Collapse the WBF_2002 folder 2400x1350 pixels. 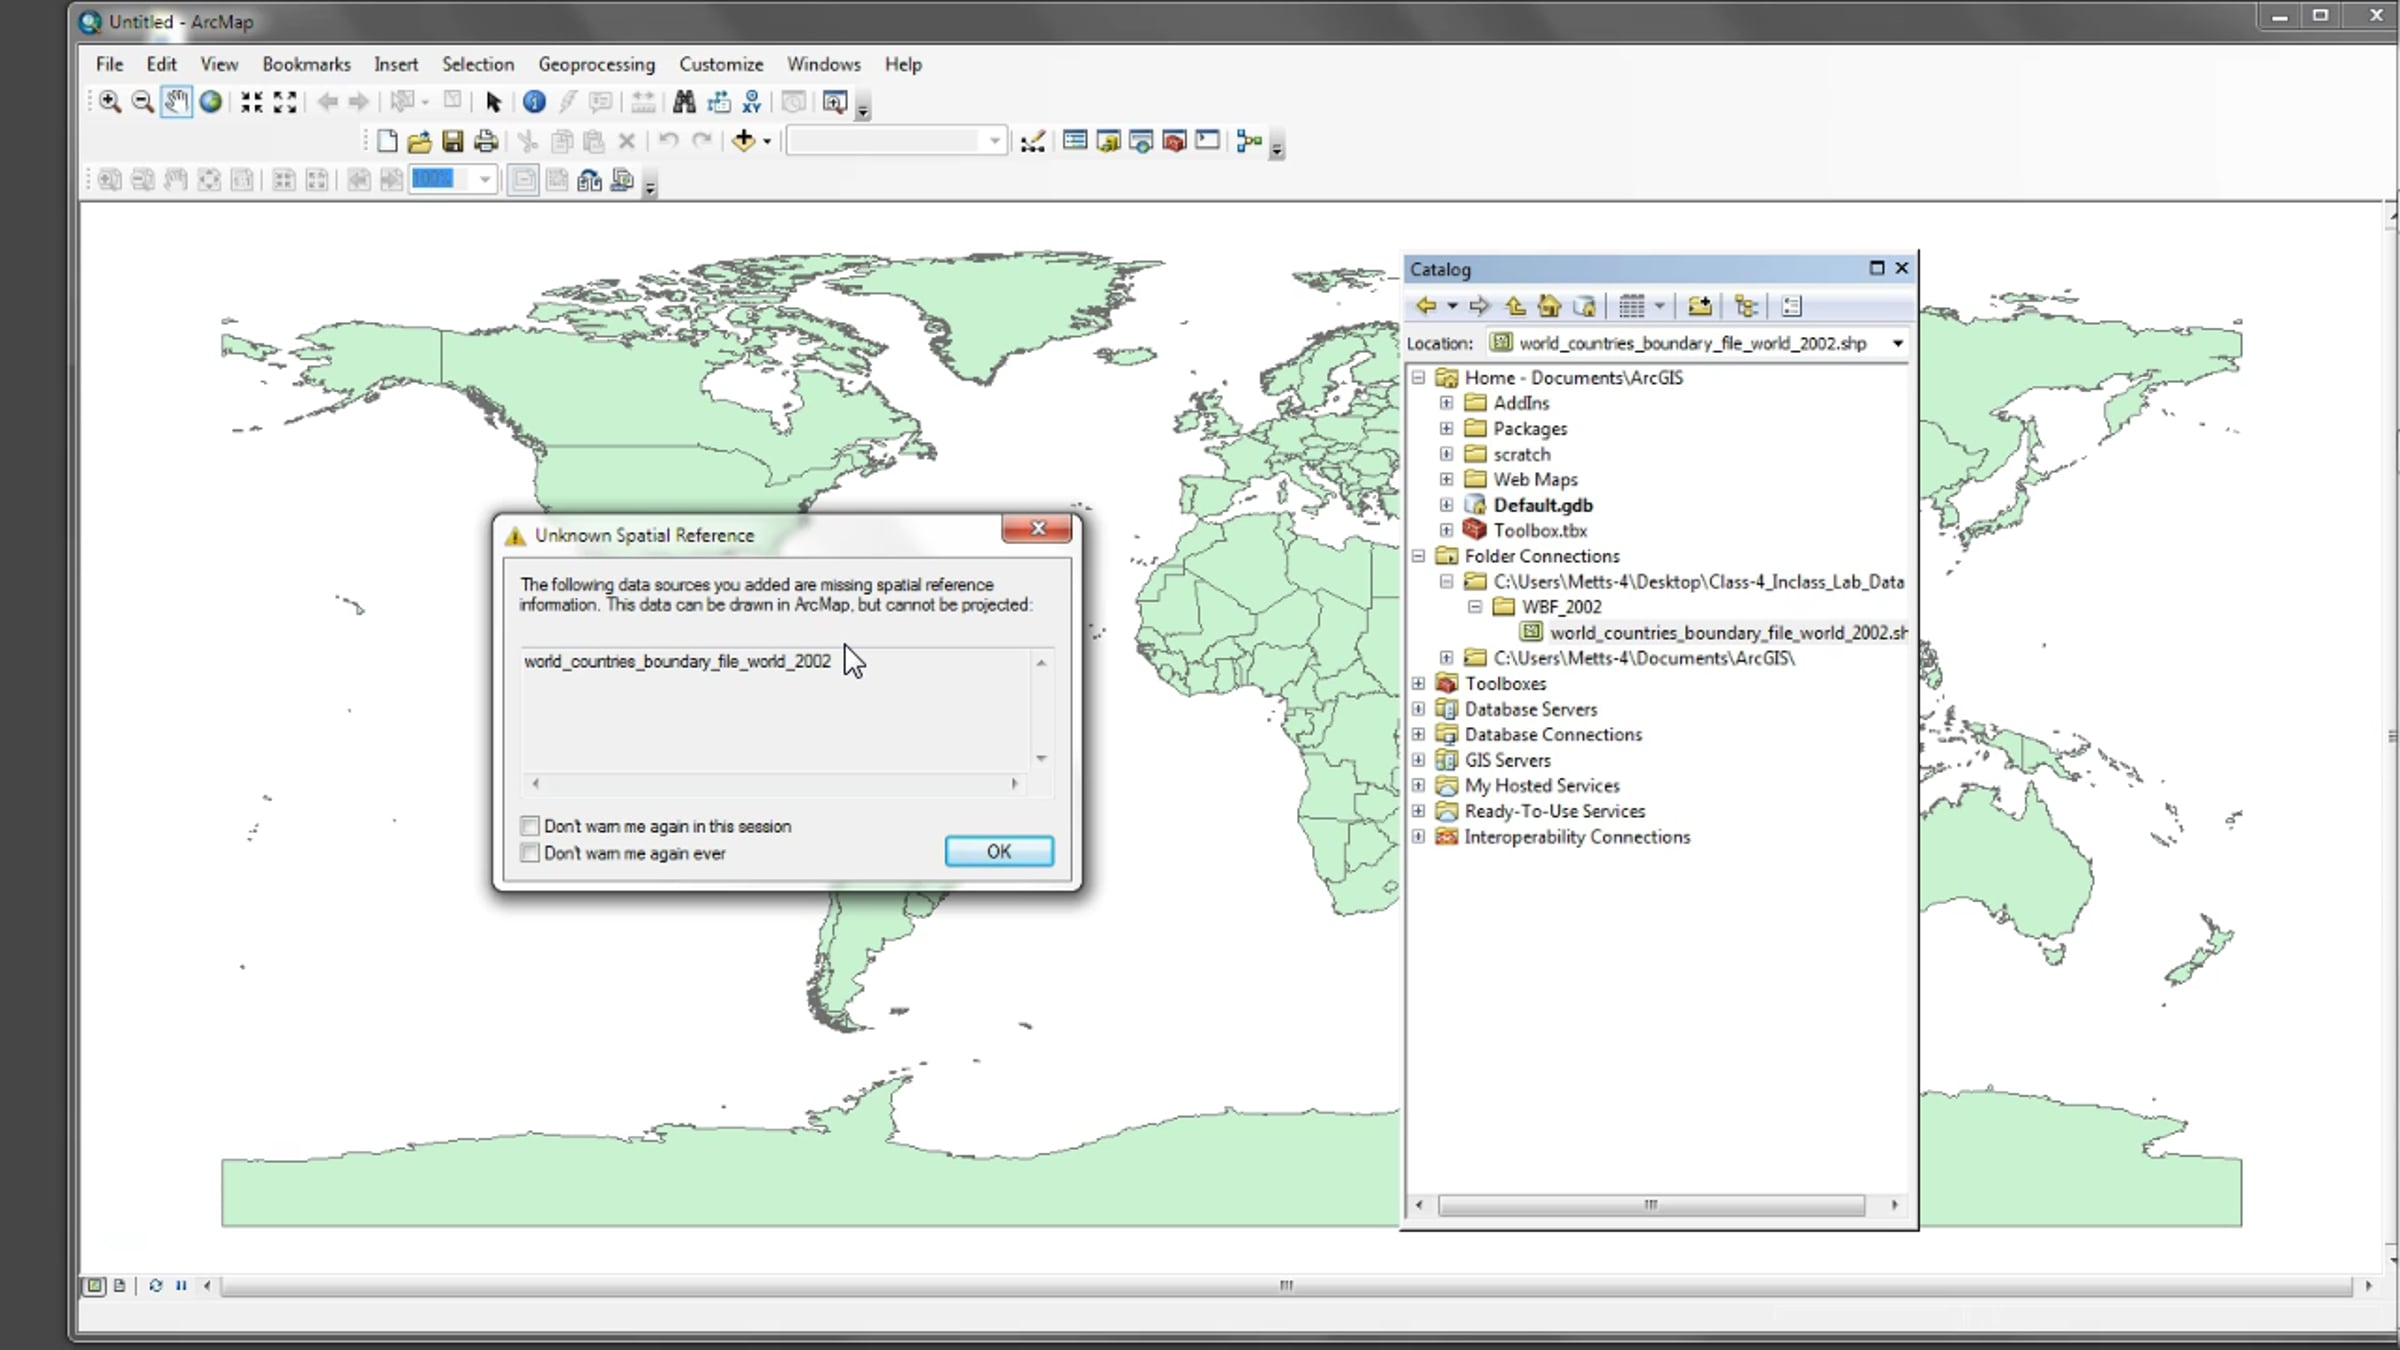pyautogui.click(x=1475, y=607)
